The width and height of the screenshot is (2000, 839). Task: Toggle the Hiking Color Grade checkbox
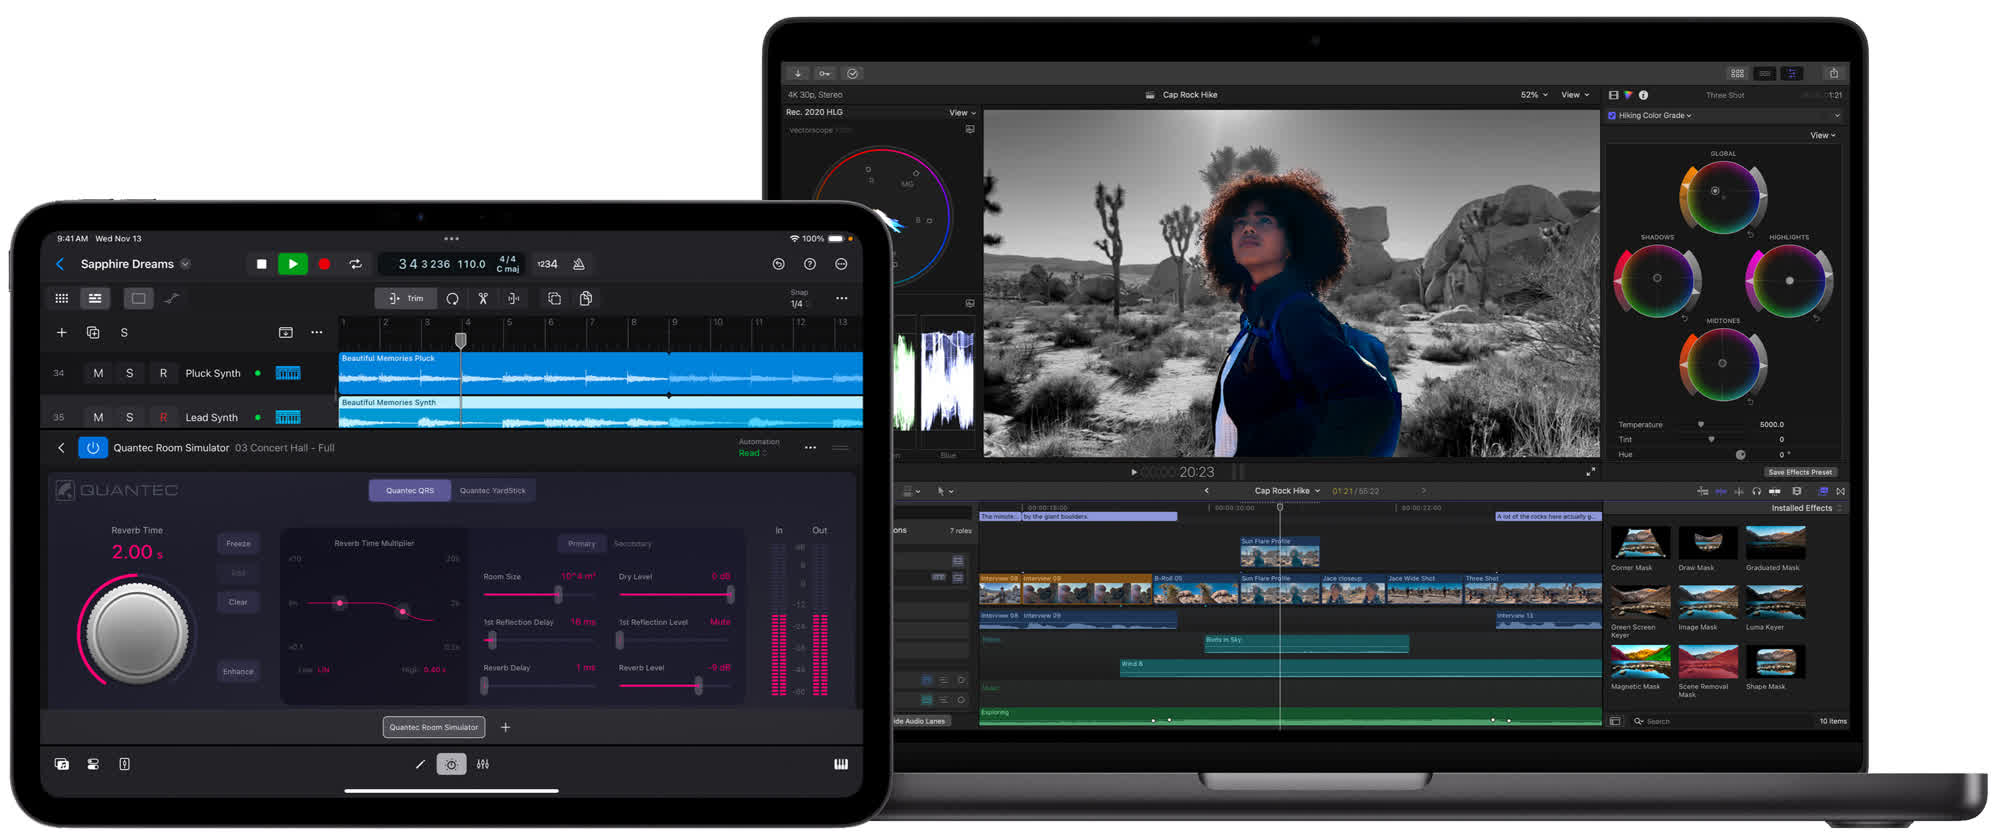(x=1612, y=116)
